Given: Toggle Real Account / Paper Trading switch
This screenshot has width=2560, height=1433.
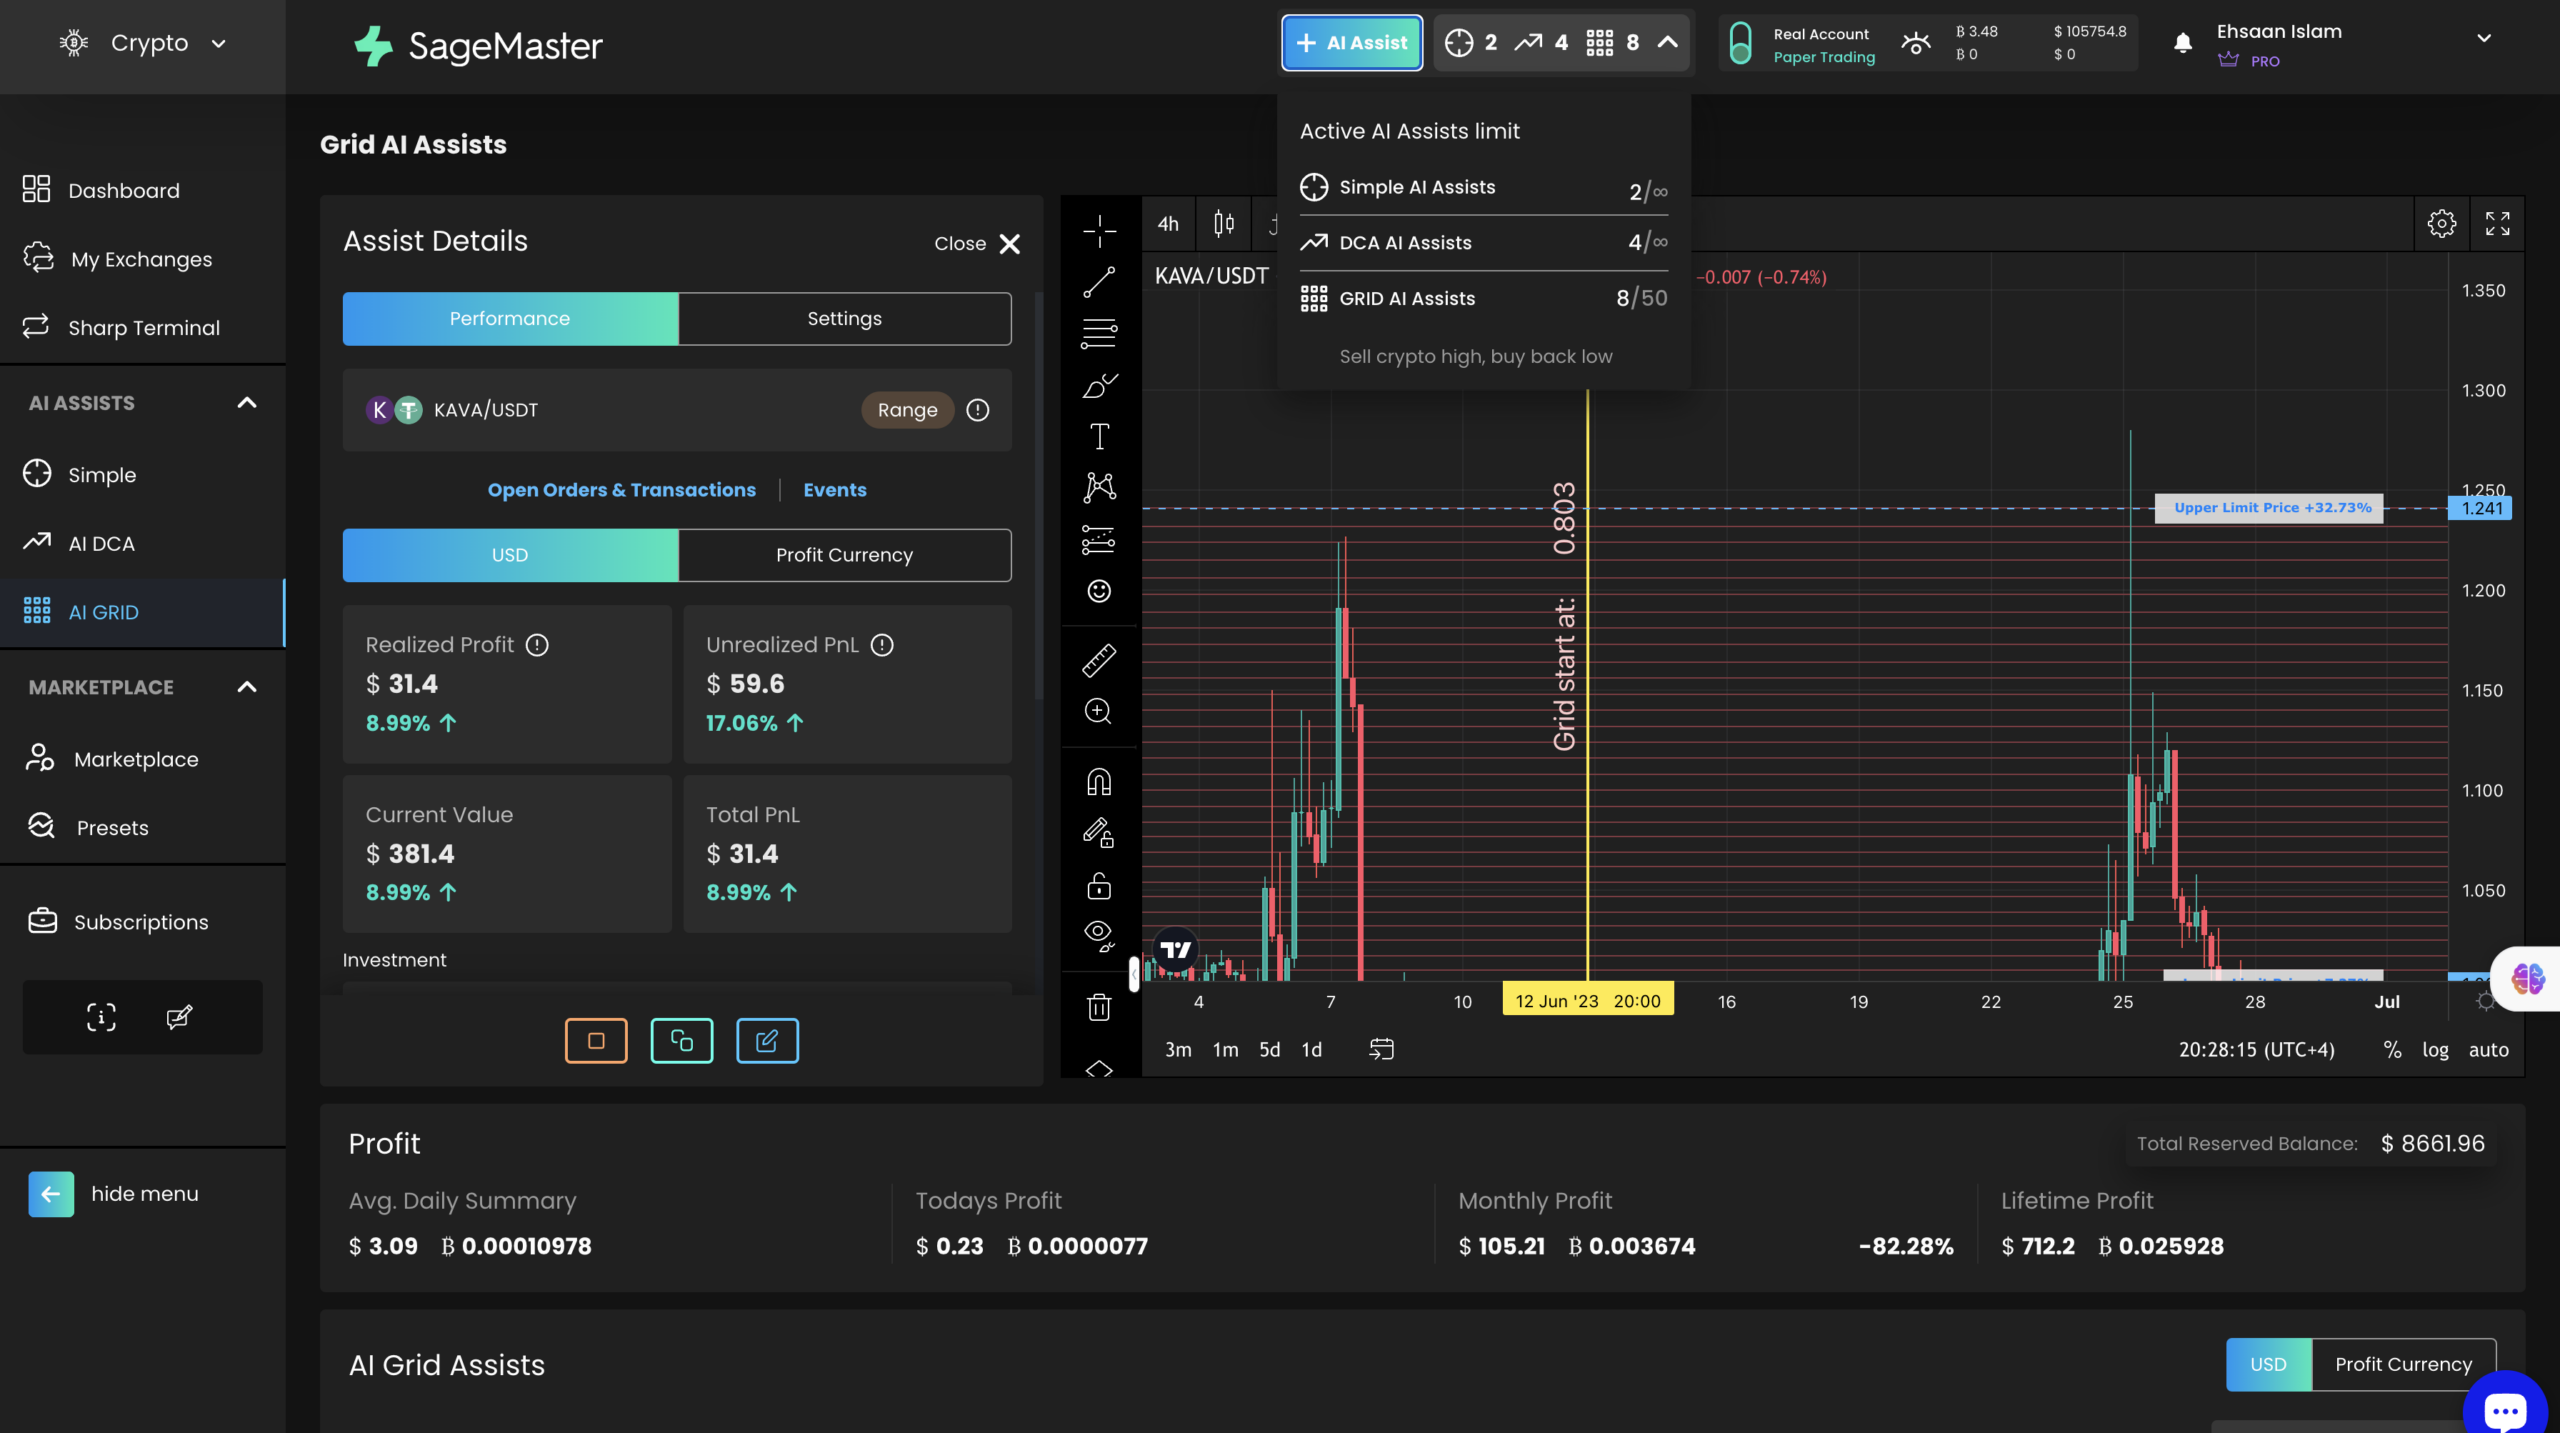Looking at the screenshot, I should [x=1740, y=44].
